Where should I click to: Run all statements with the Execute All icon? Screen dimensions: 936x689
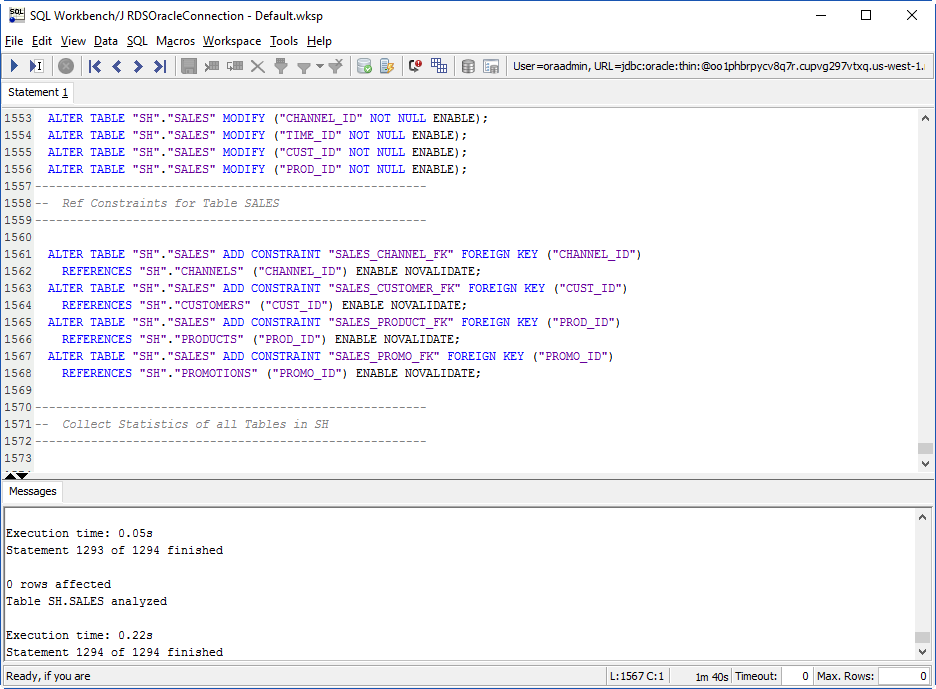tap(13, 66)
